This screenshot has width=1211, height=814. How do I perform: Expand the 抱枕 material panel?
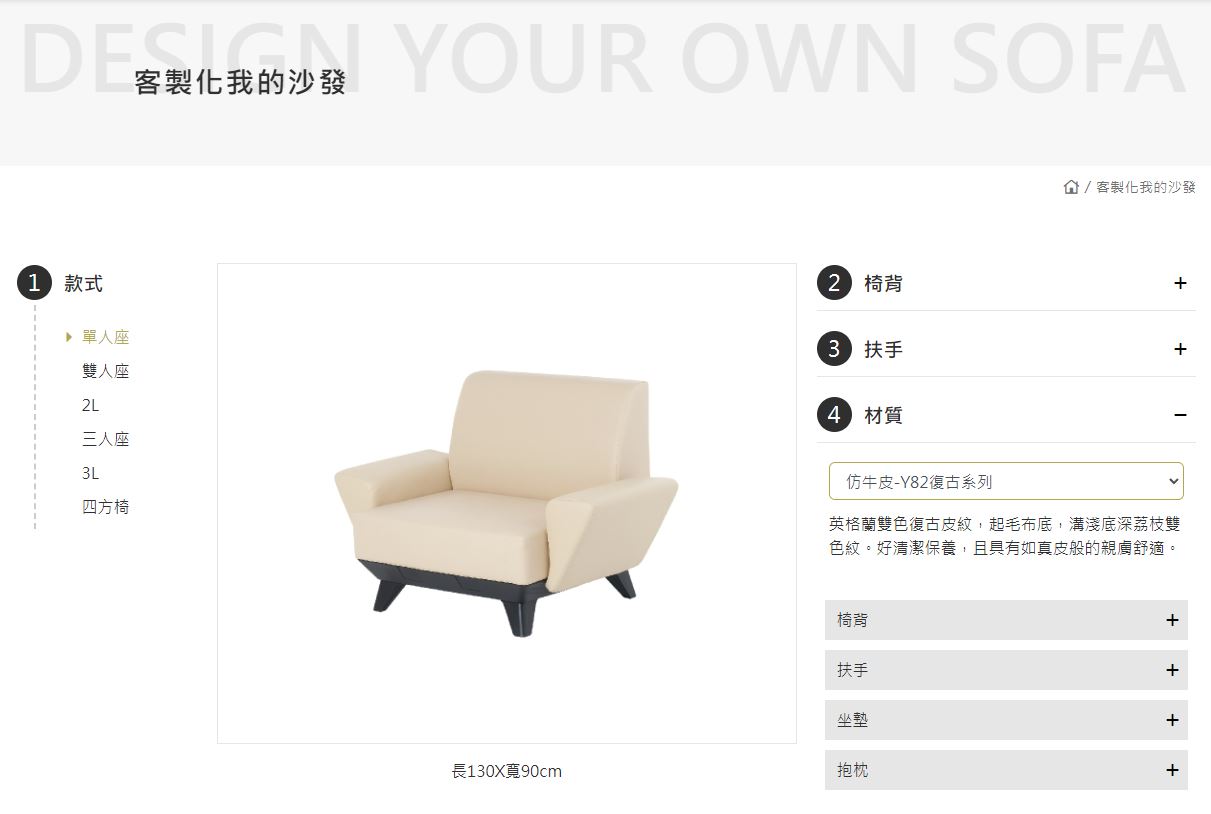1006,770
